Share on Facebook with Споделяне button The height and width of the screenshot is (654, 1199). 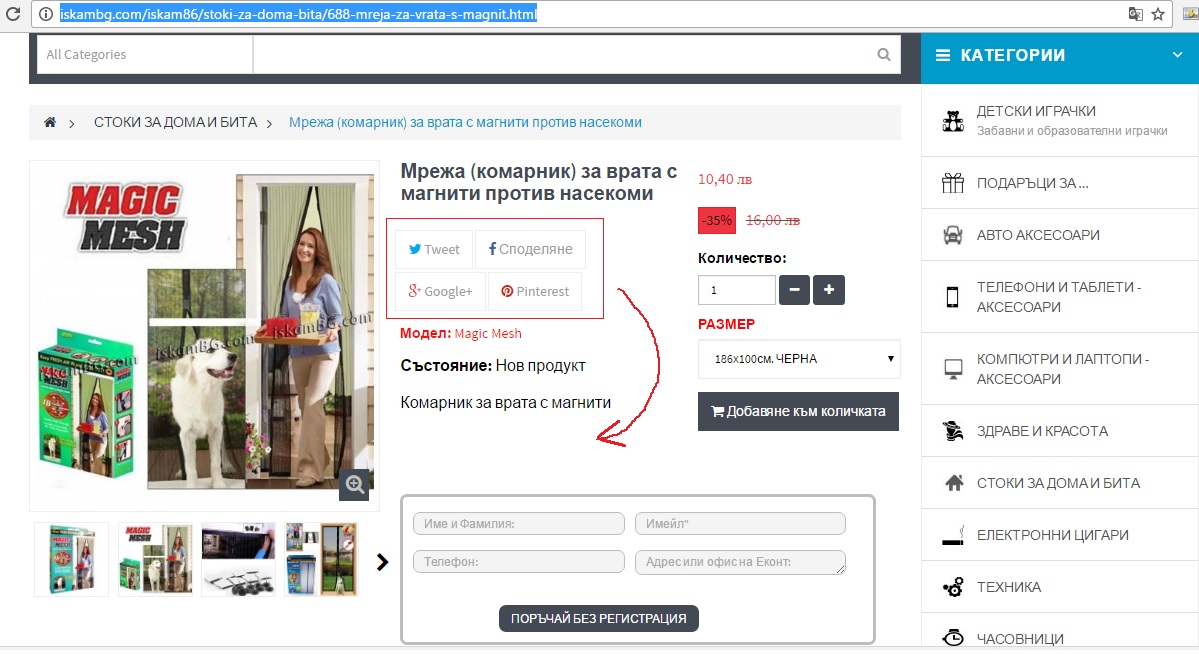tap(531, 249)
